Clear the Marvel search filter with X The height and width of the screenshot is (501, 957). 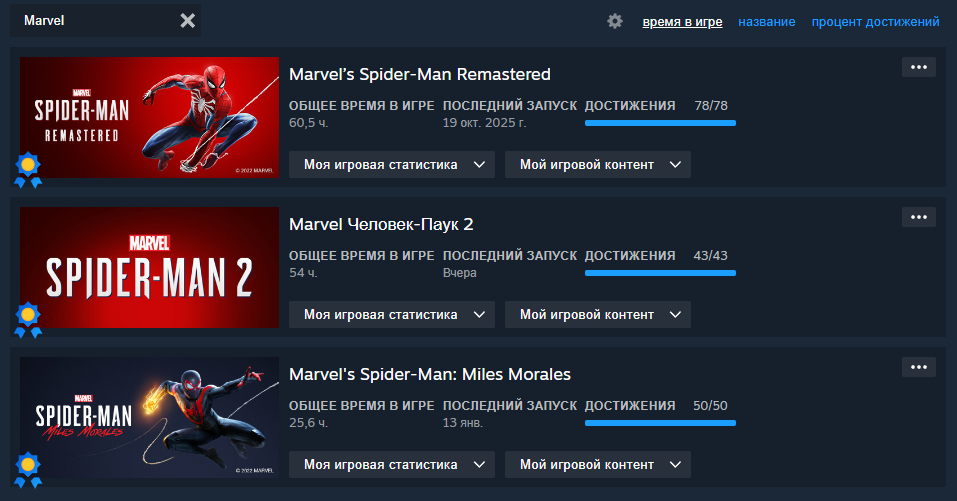(187, 21)
